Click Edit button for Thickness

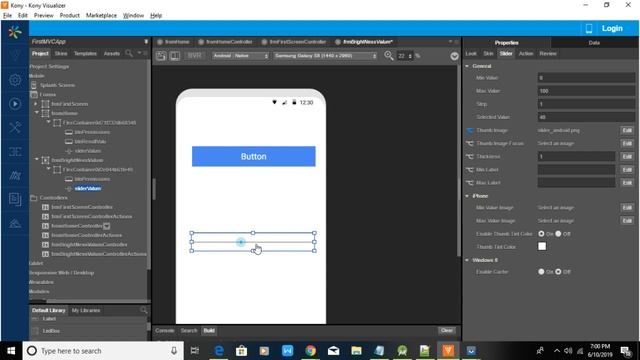pyautogui.click(x=627, y=156)
